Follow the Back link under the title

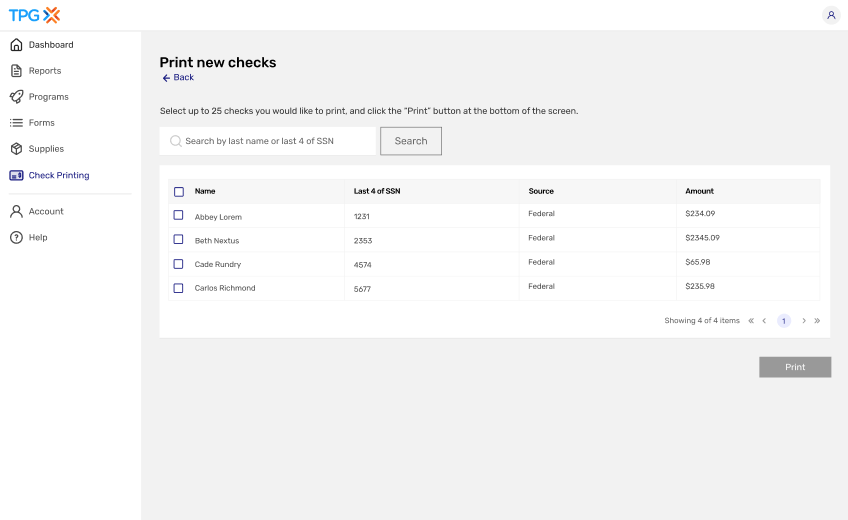[x=178, y=78]
